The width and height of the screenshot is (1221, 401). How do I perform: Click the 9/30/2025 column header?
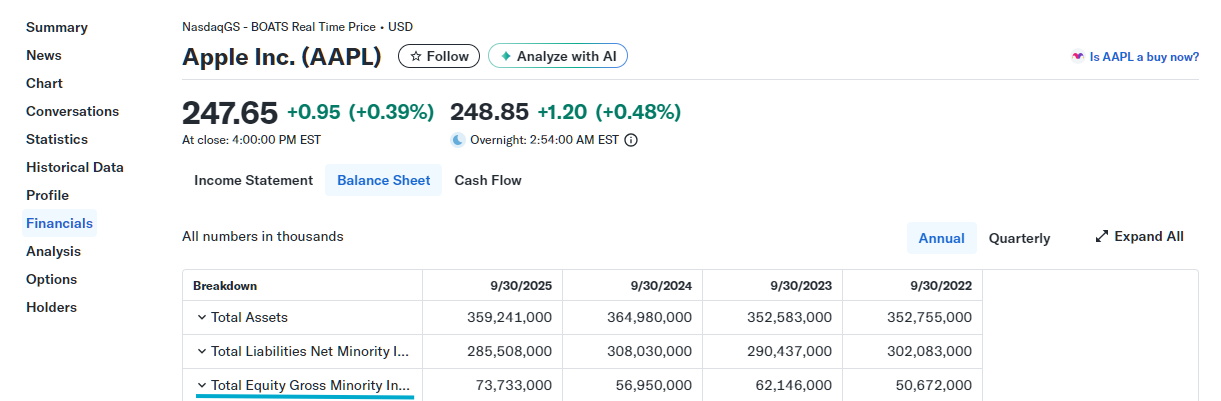(521, 285)
